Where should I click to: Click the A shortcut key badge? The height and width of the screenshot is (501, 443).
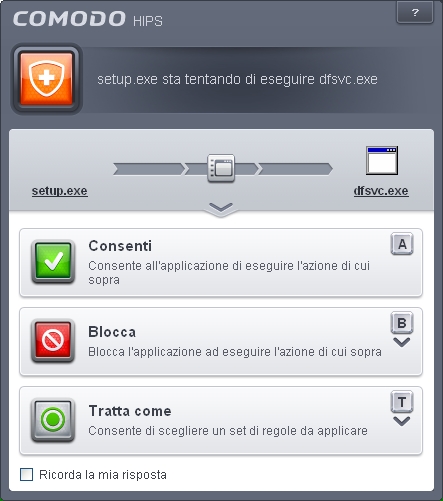click(402, 244)
